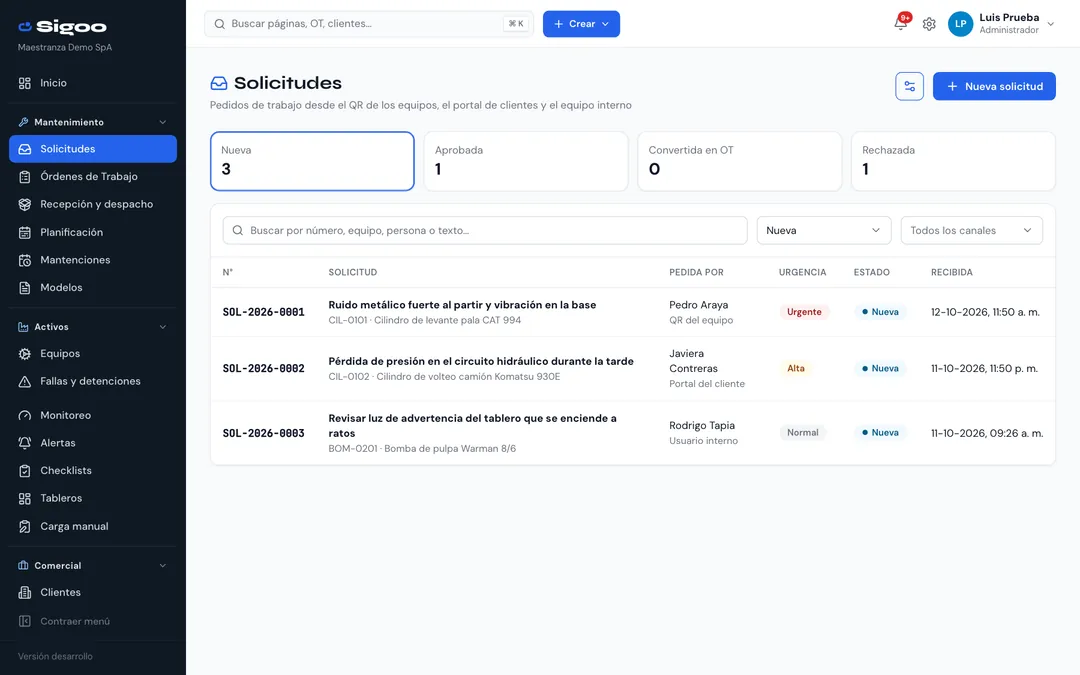Screen dimensions: 1080x675
Task: Click the Mantenciones calendar-clock icon
Action: point(25,260)
